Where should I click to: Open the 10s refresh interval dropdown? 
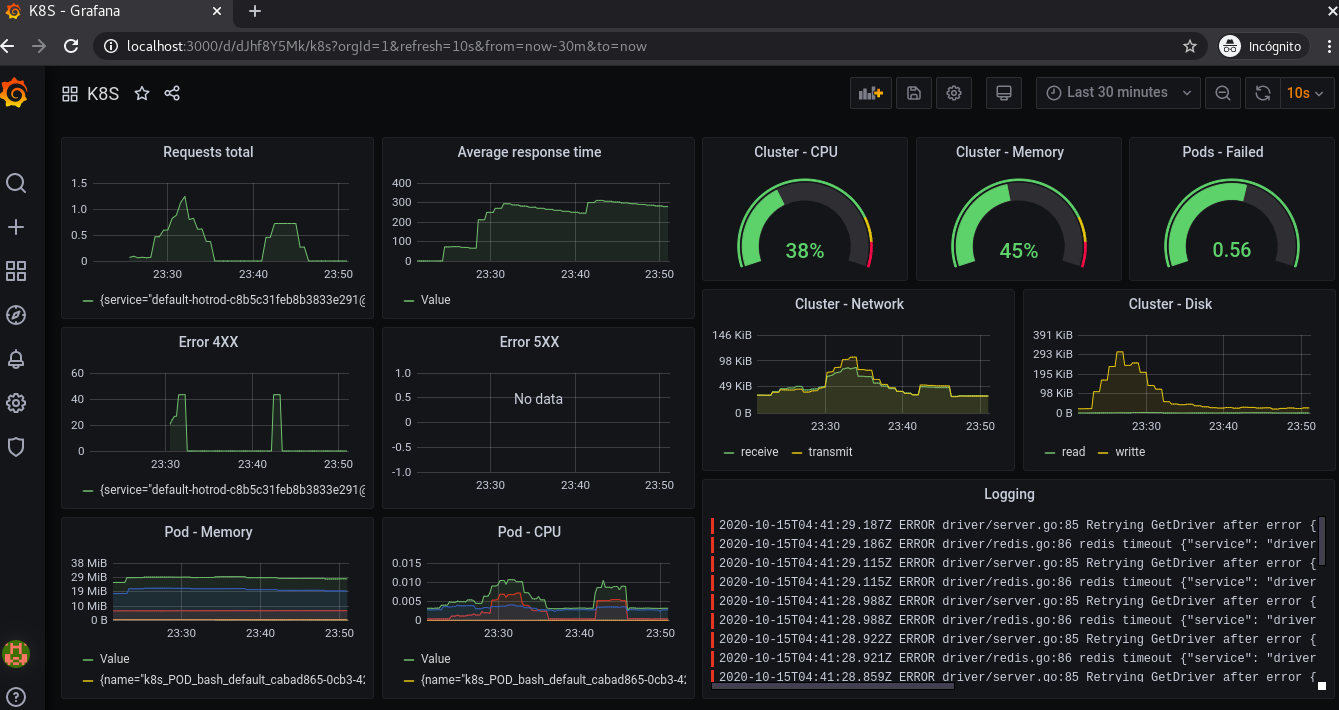click(1307, 93)
